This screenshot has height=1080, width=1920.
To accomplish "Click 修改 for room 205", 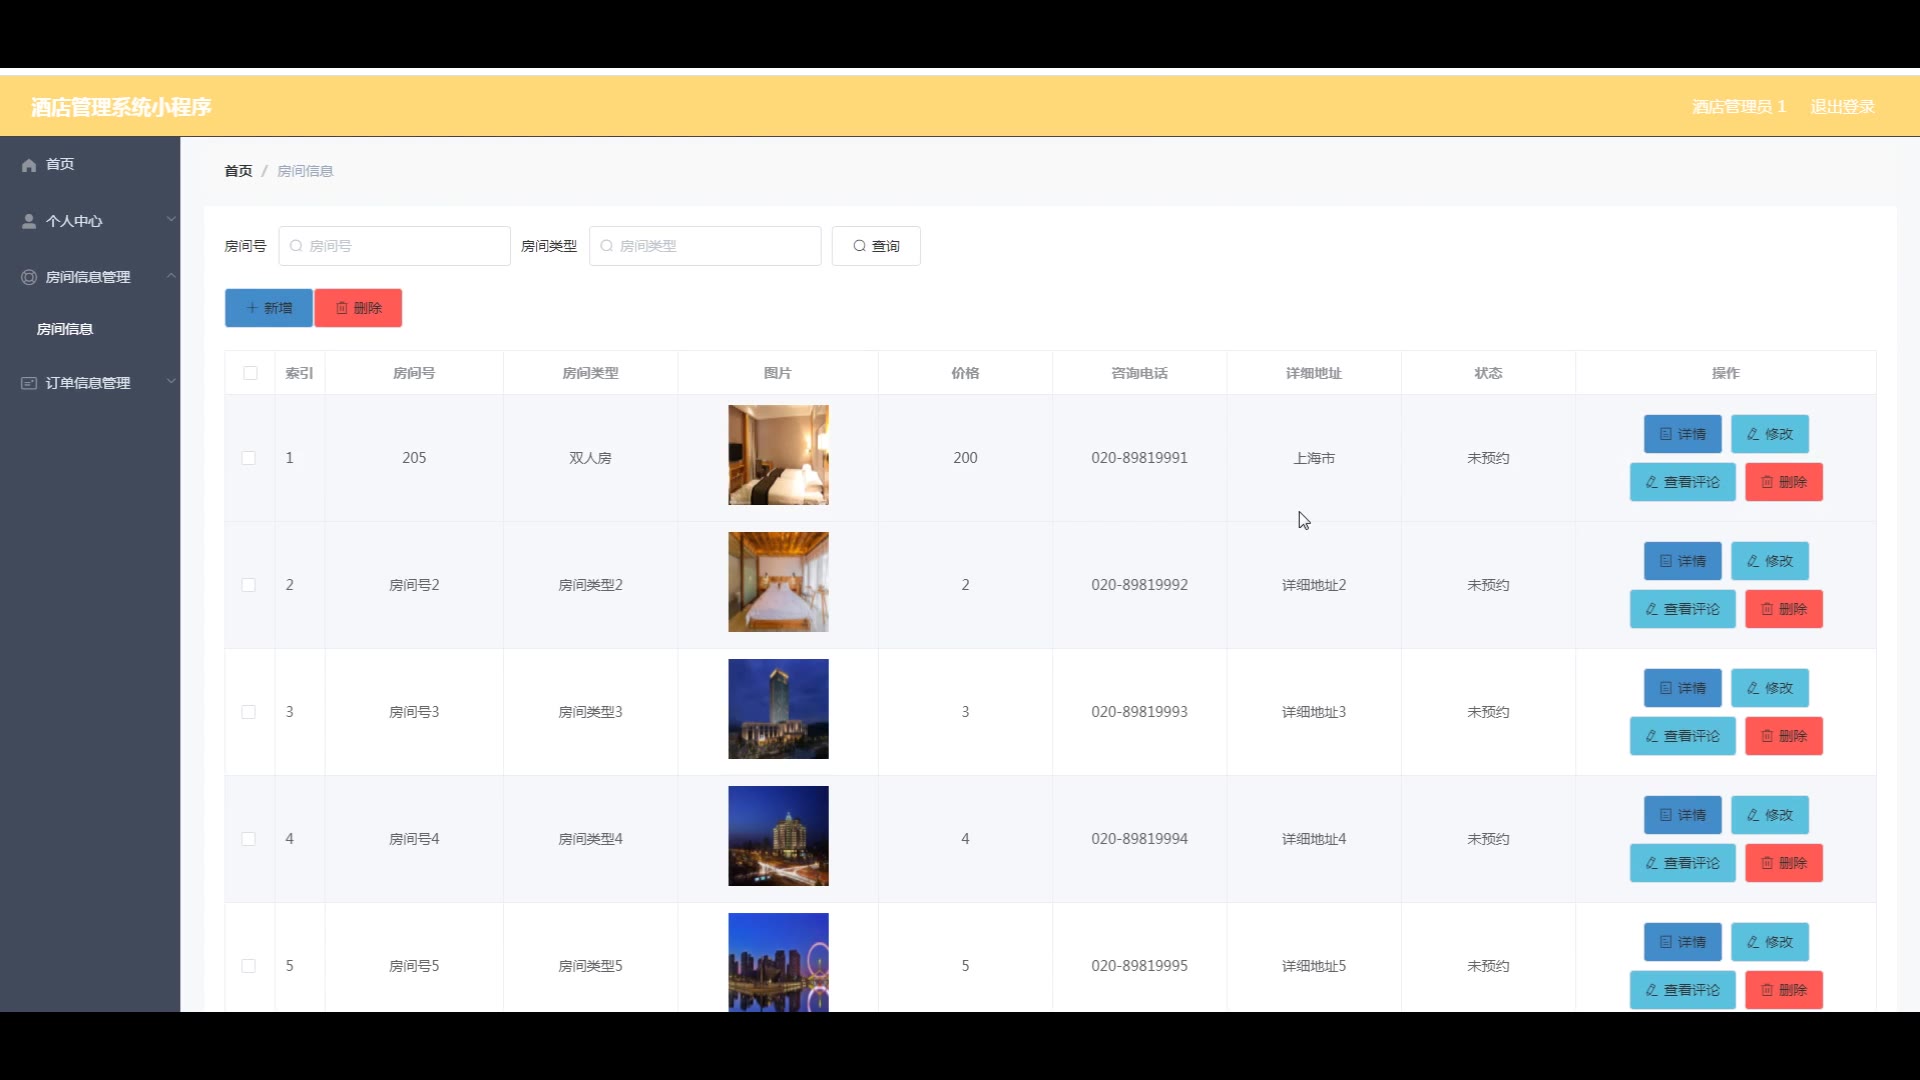I will point(1770,434).
